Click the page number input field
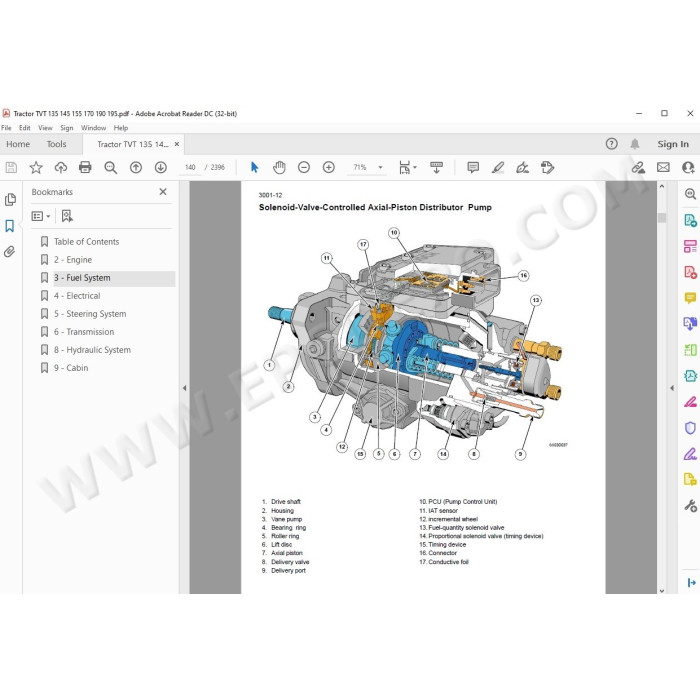 [190, 167]
